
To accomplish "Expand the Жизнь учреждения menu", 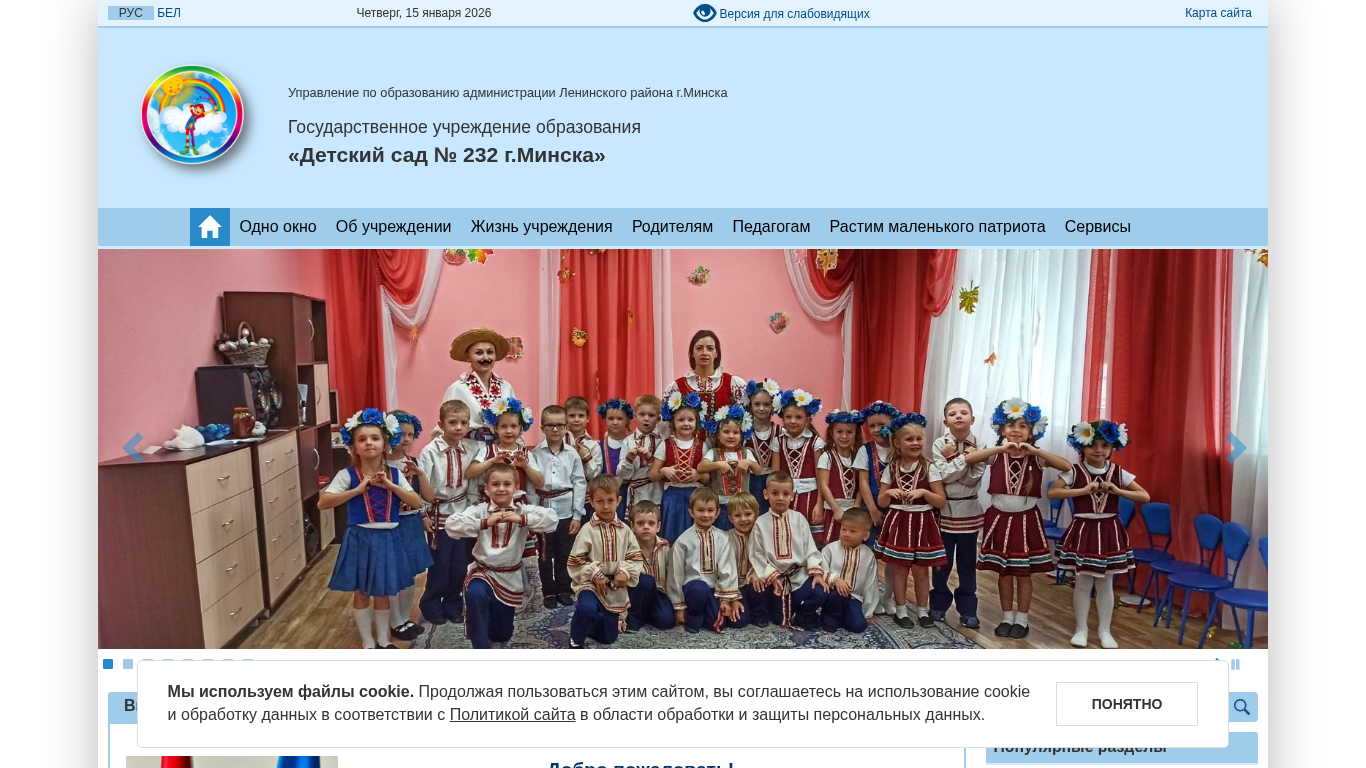I will [x=542, y=227].
